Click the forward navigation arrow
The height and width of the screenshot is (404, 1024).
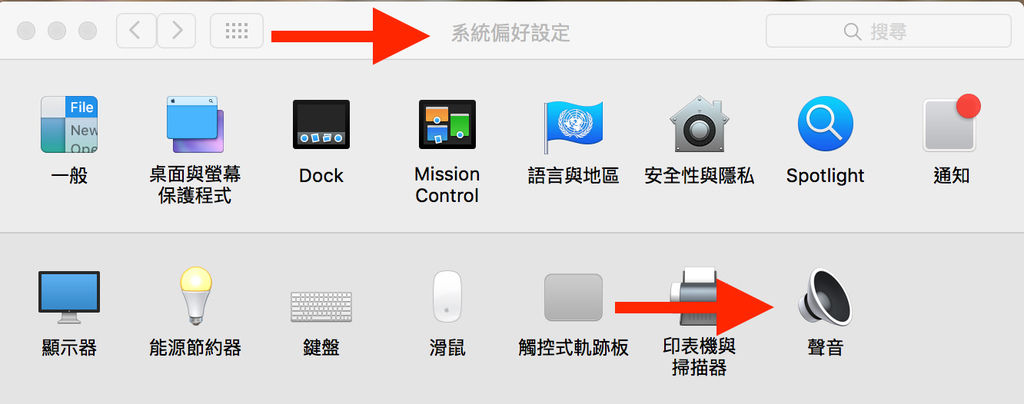point(176,31)
